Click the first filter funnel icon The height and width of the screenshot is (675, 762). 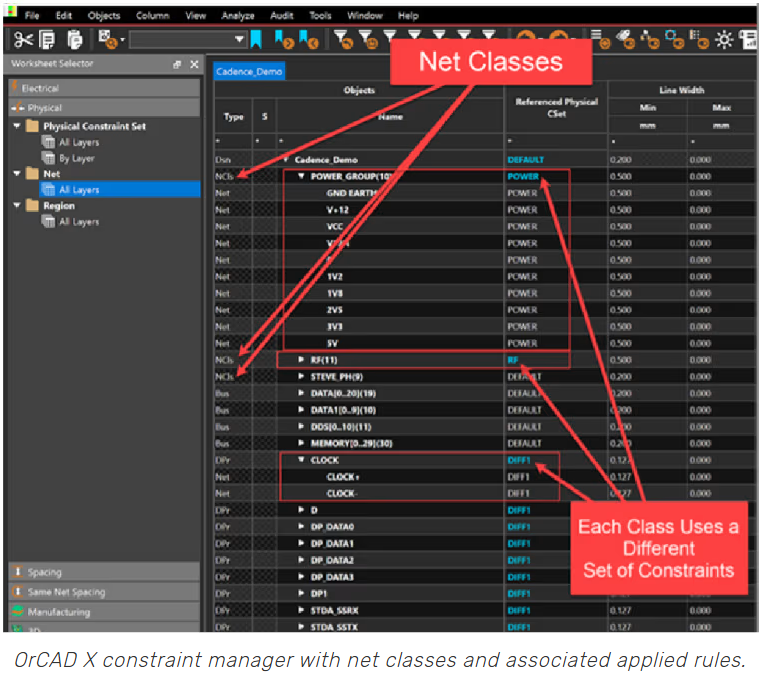pos(344,40)
